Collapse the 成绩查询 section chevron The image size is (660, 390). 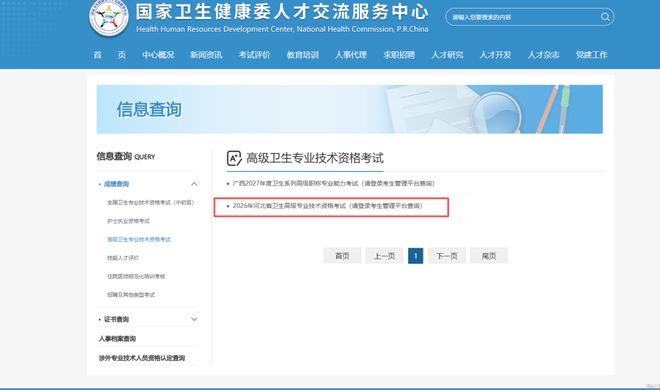click(x=194, y=184)
